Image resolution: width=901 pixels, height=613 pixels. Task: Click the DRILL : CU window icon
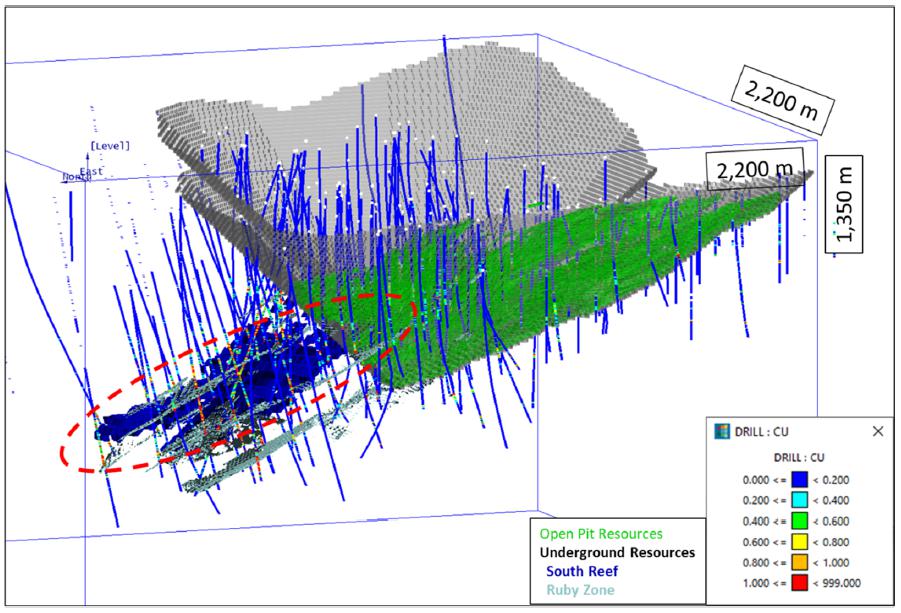(722, 431)
